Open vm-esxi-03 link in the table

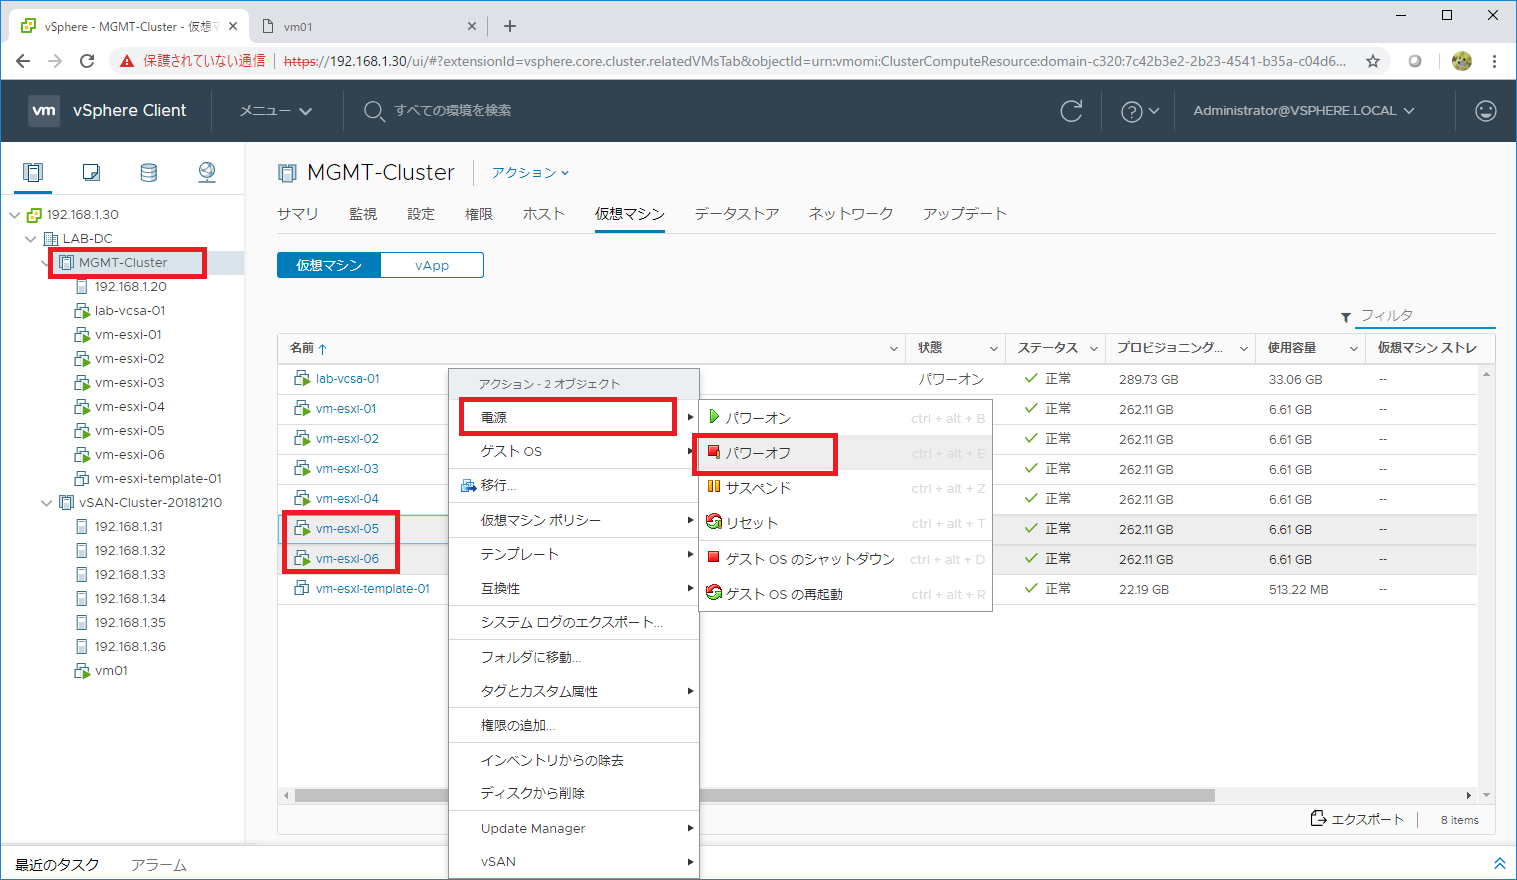click(x=347, y=469)
